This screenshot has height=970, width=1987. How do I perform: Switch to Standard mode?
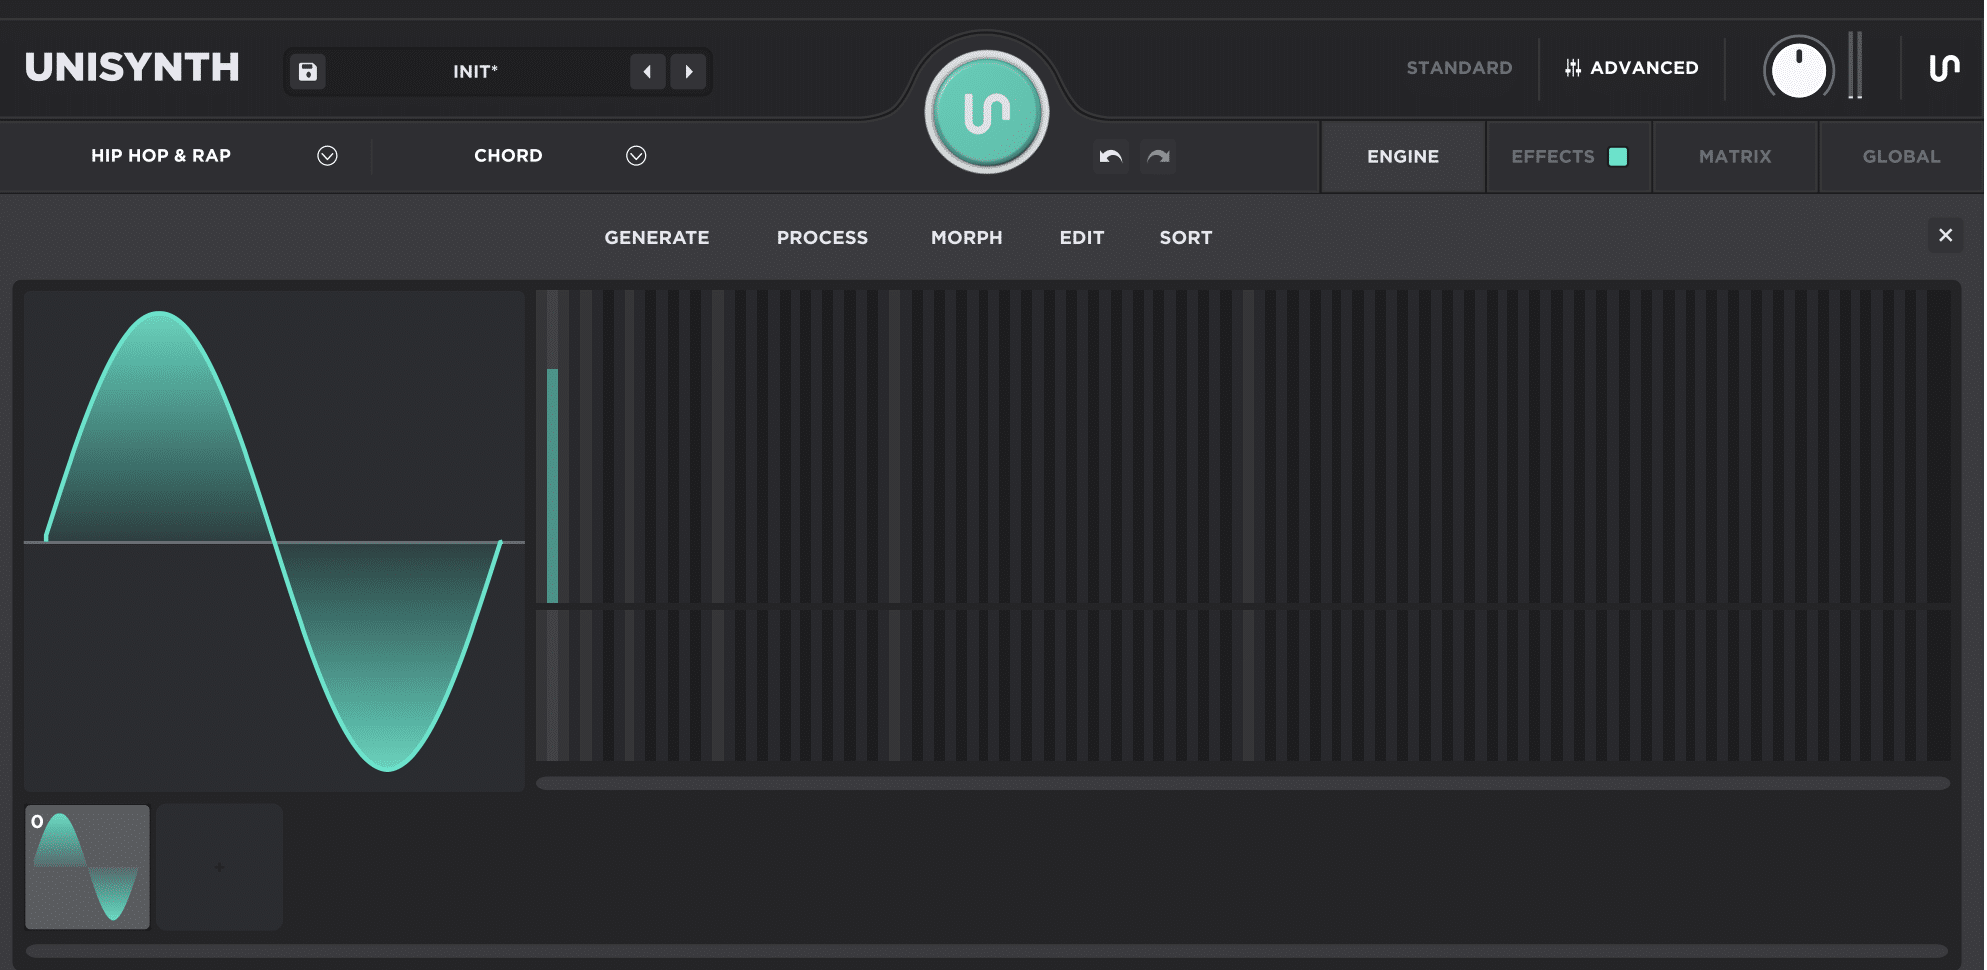pos(1459,68)
